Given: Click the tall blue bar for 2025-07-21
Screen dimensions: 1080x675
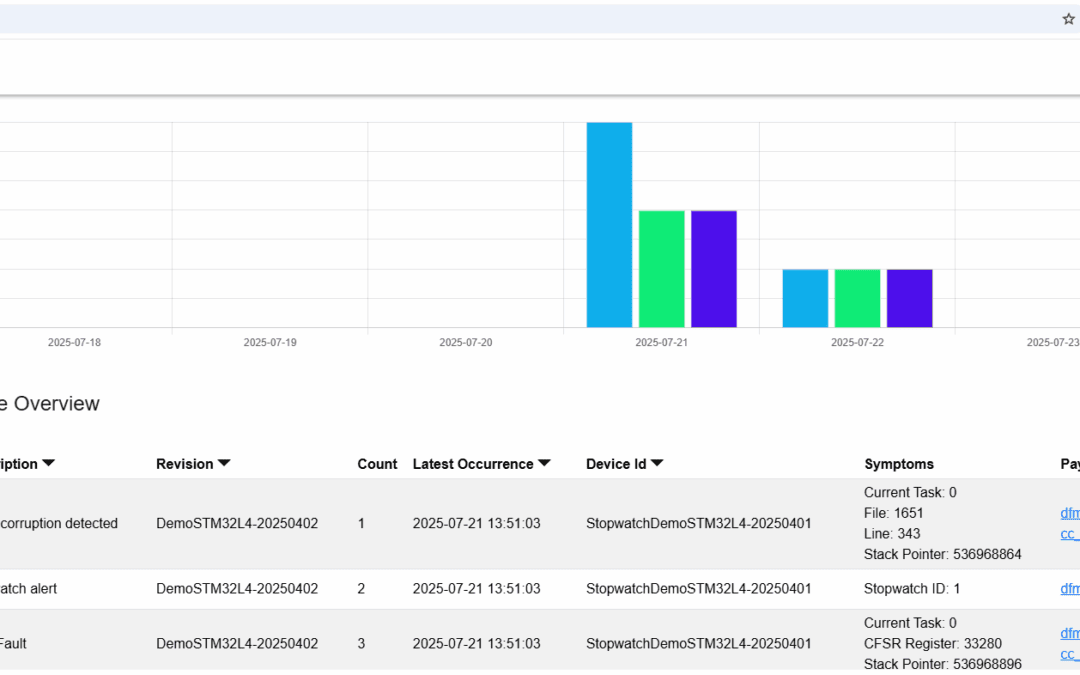Looking at the screenshot, I should tap(609, 225).
